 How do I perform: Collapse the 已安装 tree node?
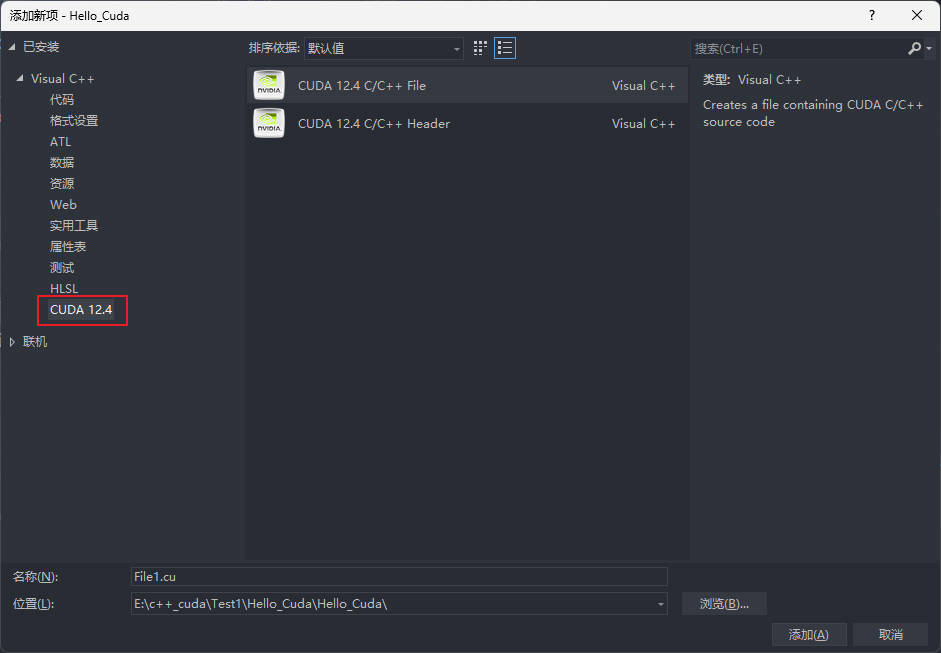pos(12,47)
